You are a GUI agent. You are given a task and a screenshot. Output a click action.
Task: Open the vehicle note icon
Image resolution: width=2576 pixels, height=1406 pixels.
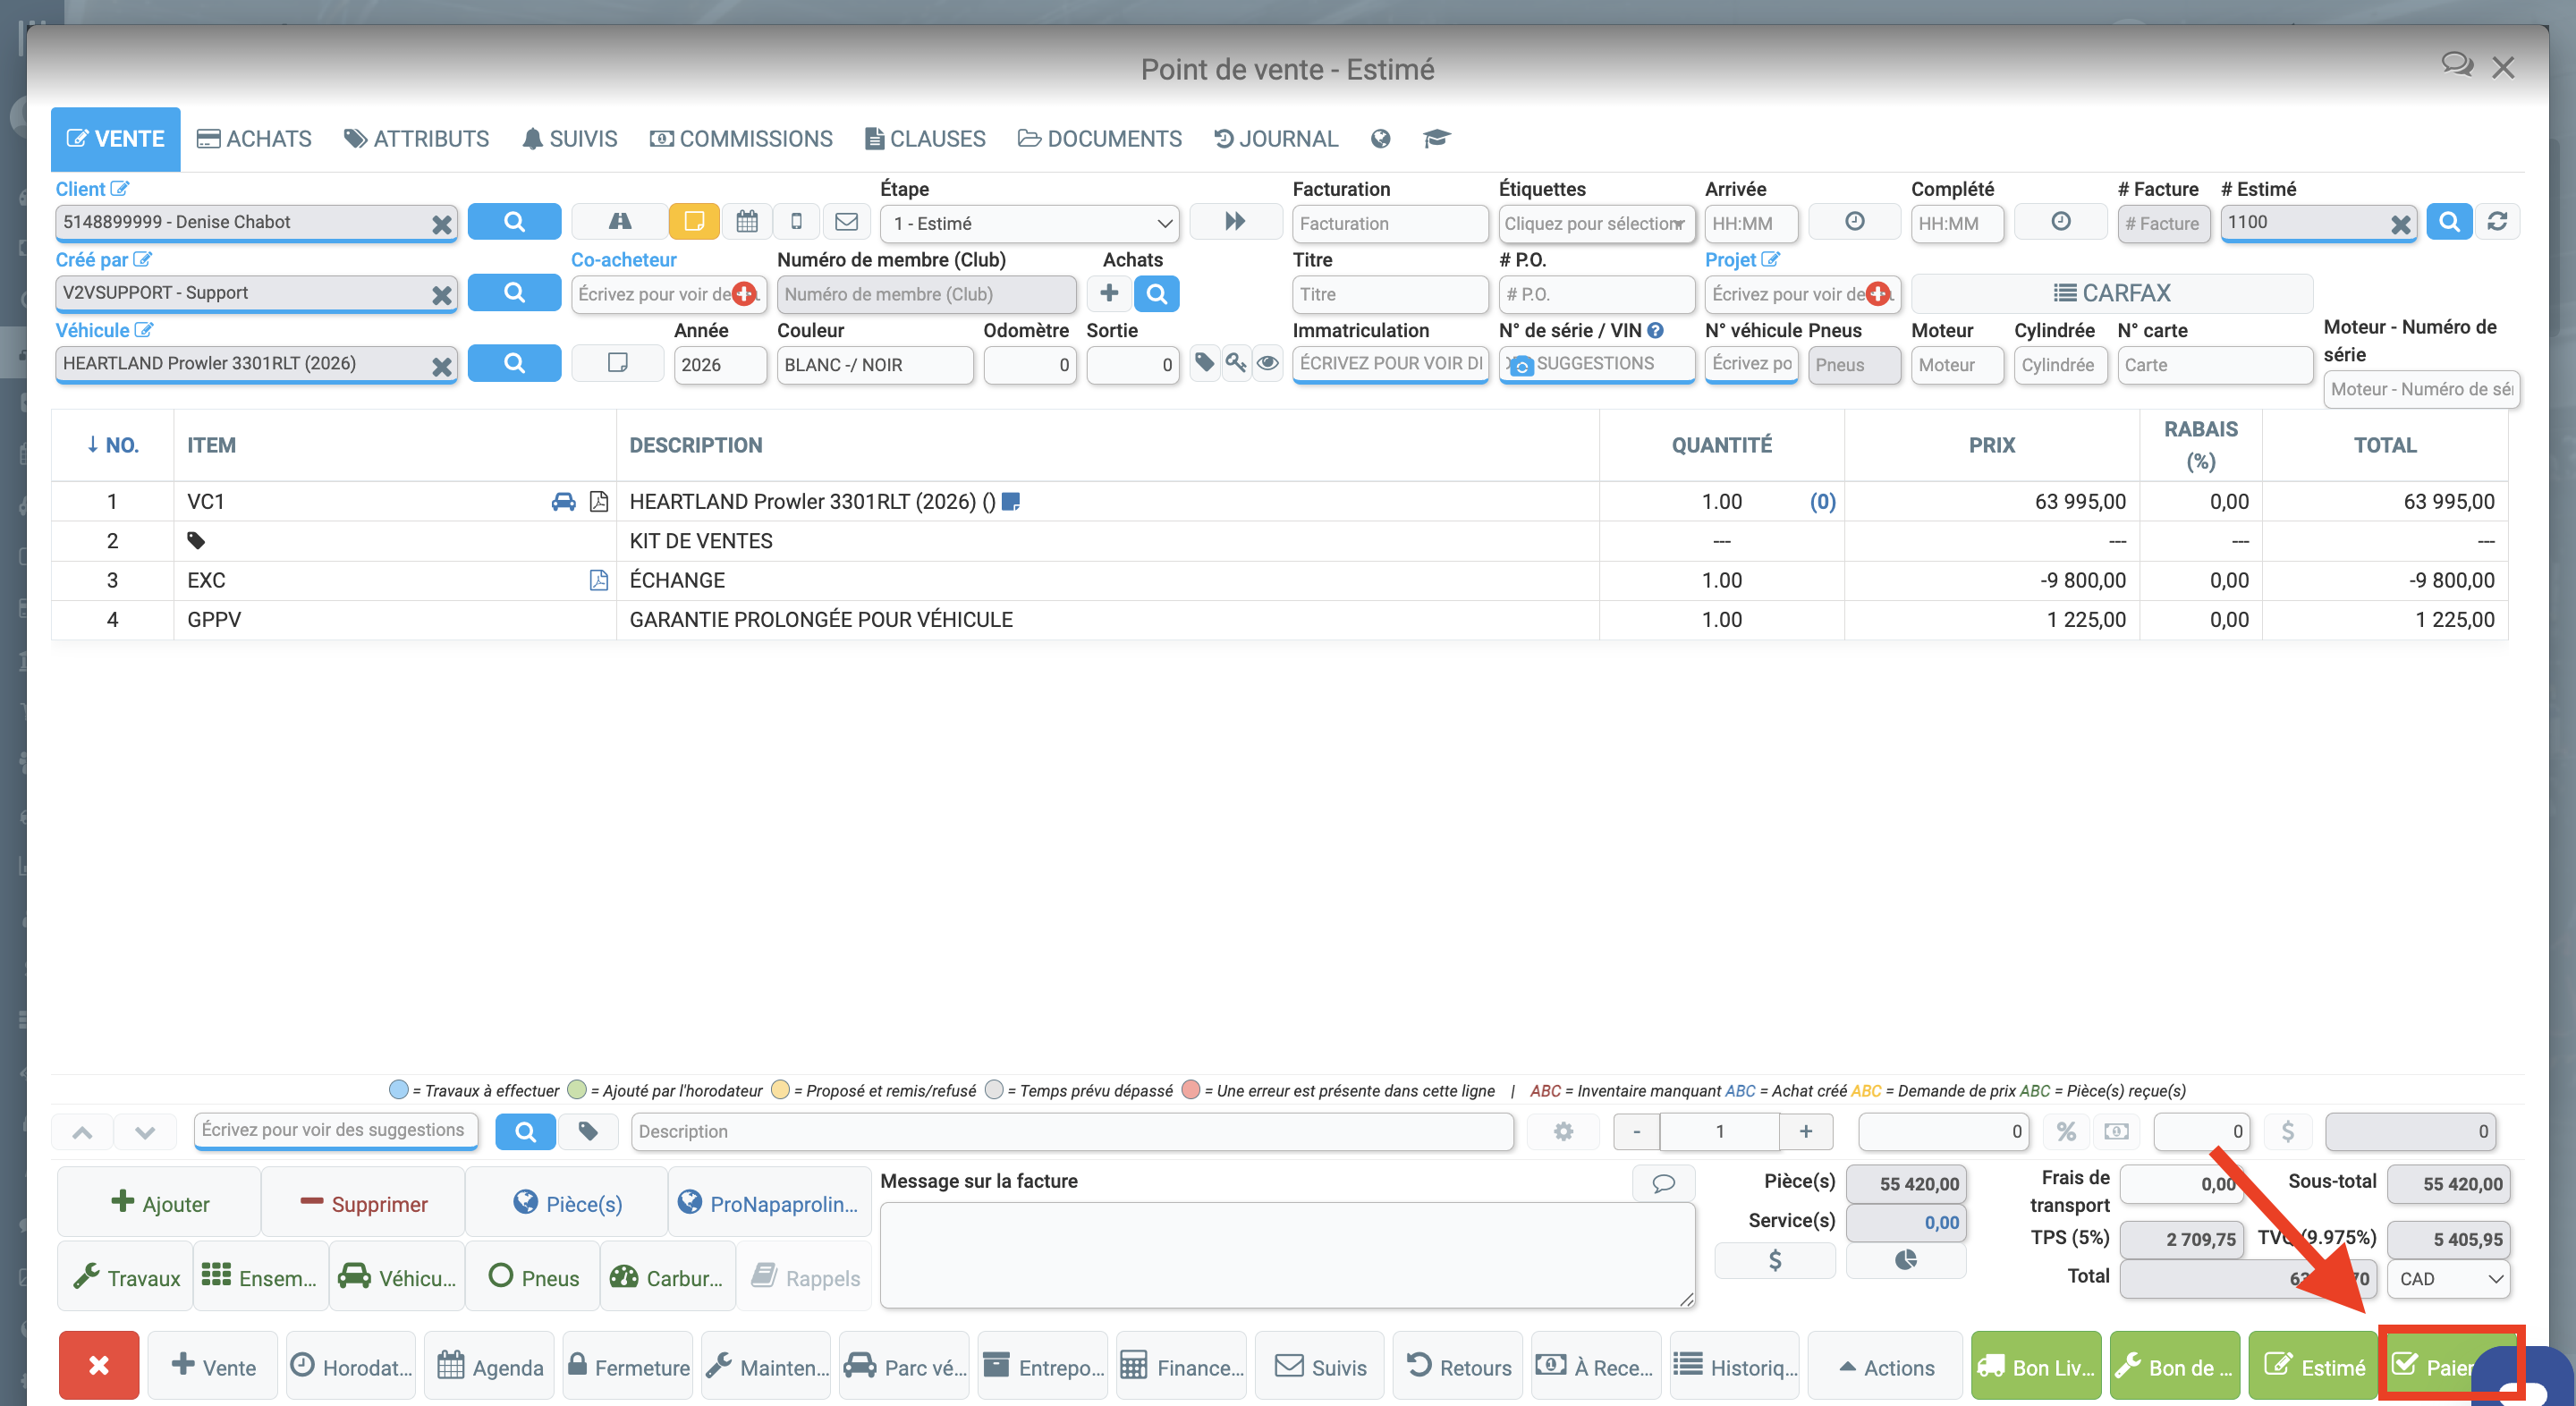click(x=618, y=363)
